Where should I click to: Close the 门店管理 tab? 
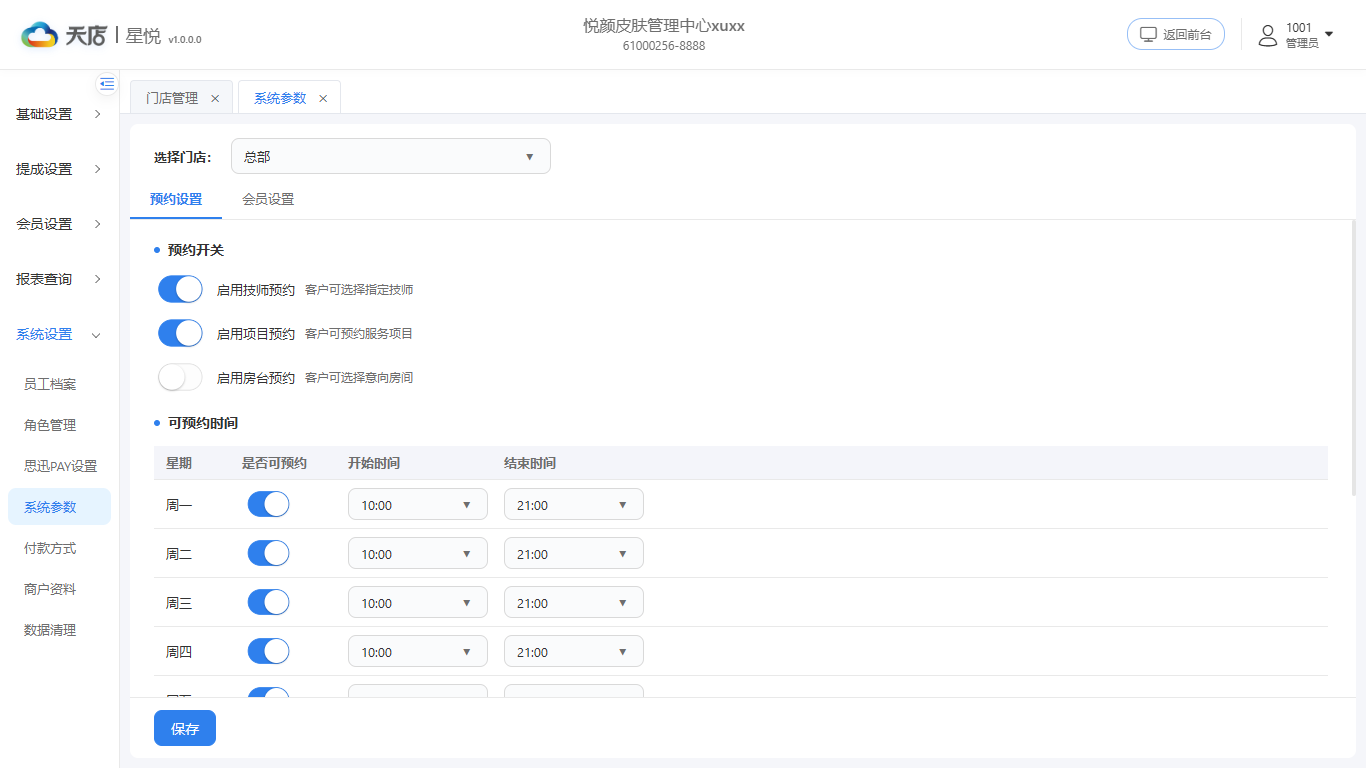[215, 98]
